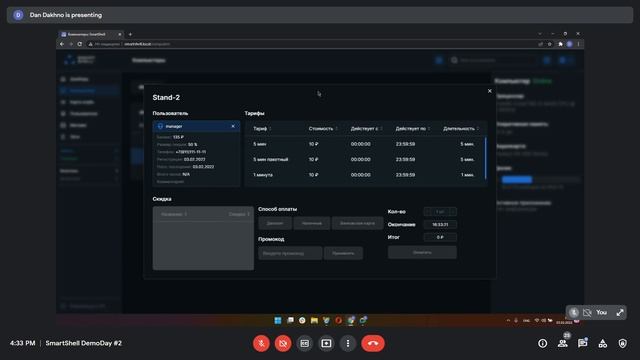Sort tariffs by Действует по column

(x=413, y=129)
